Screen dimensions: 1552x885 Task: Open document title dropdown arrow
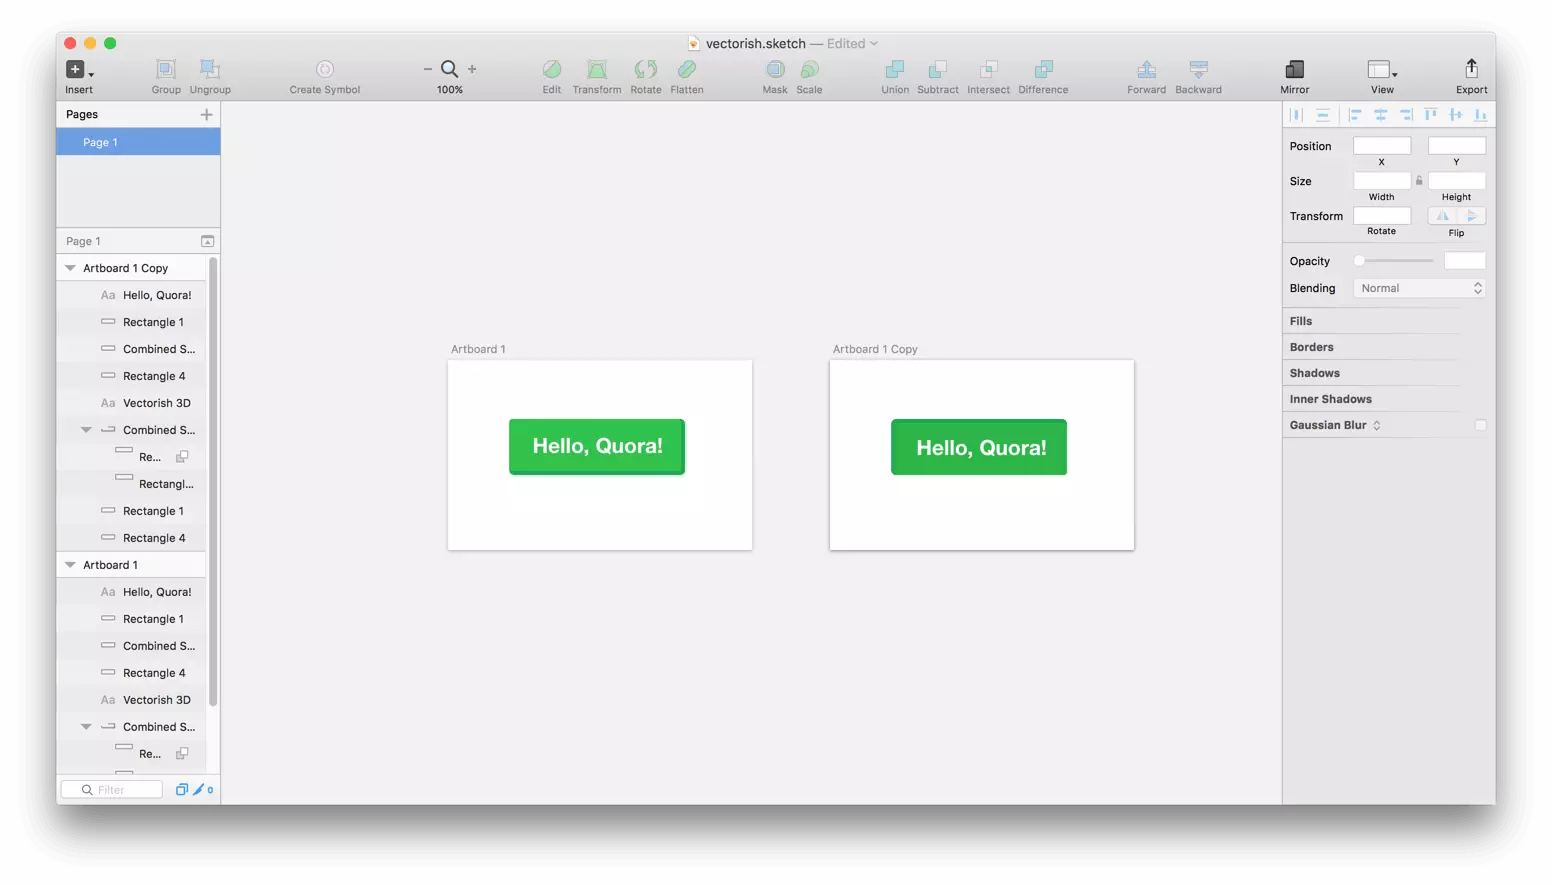(x=874, y=43)
